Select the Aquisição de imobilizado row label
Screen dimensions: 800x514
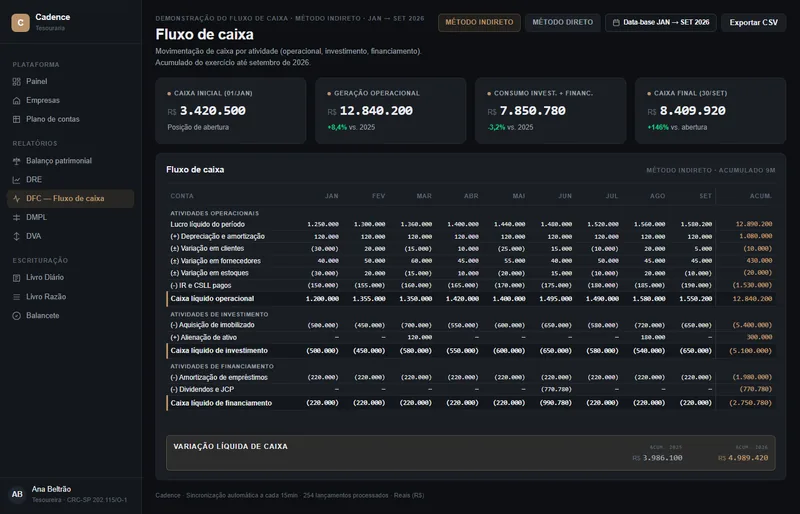(212, 325)
